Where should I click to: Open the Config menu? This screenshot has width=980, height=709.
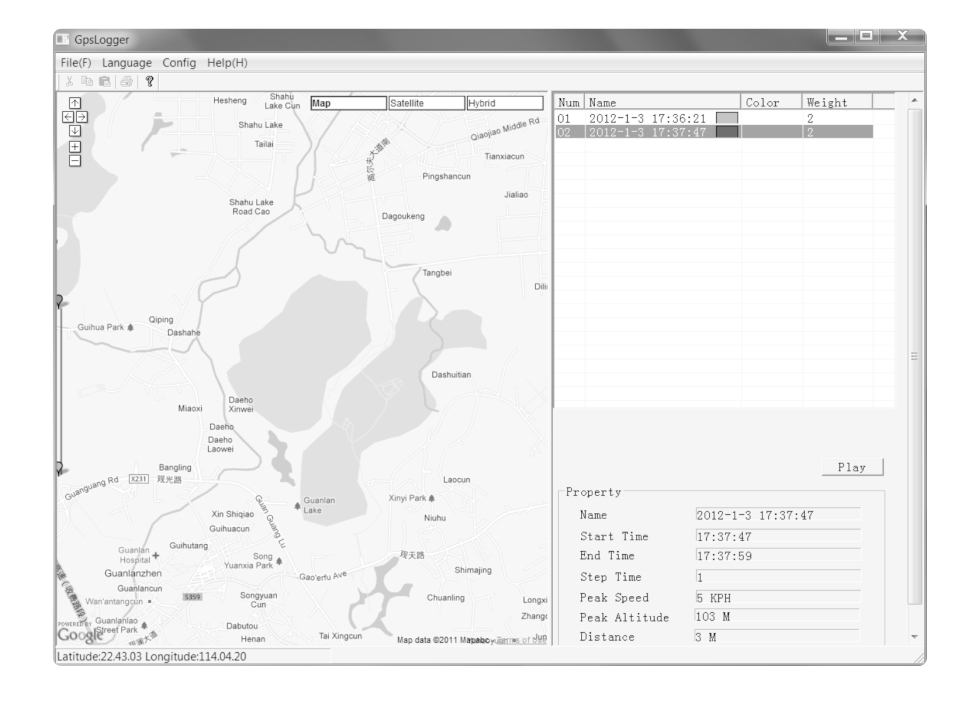[179, 63]
